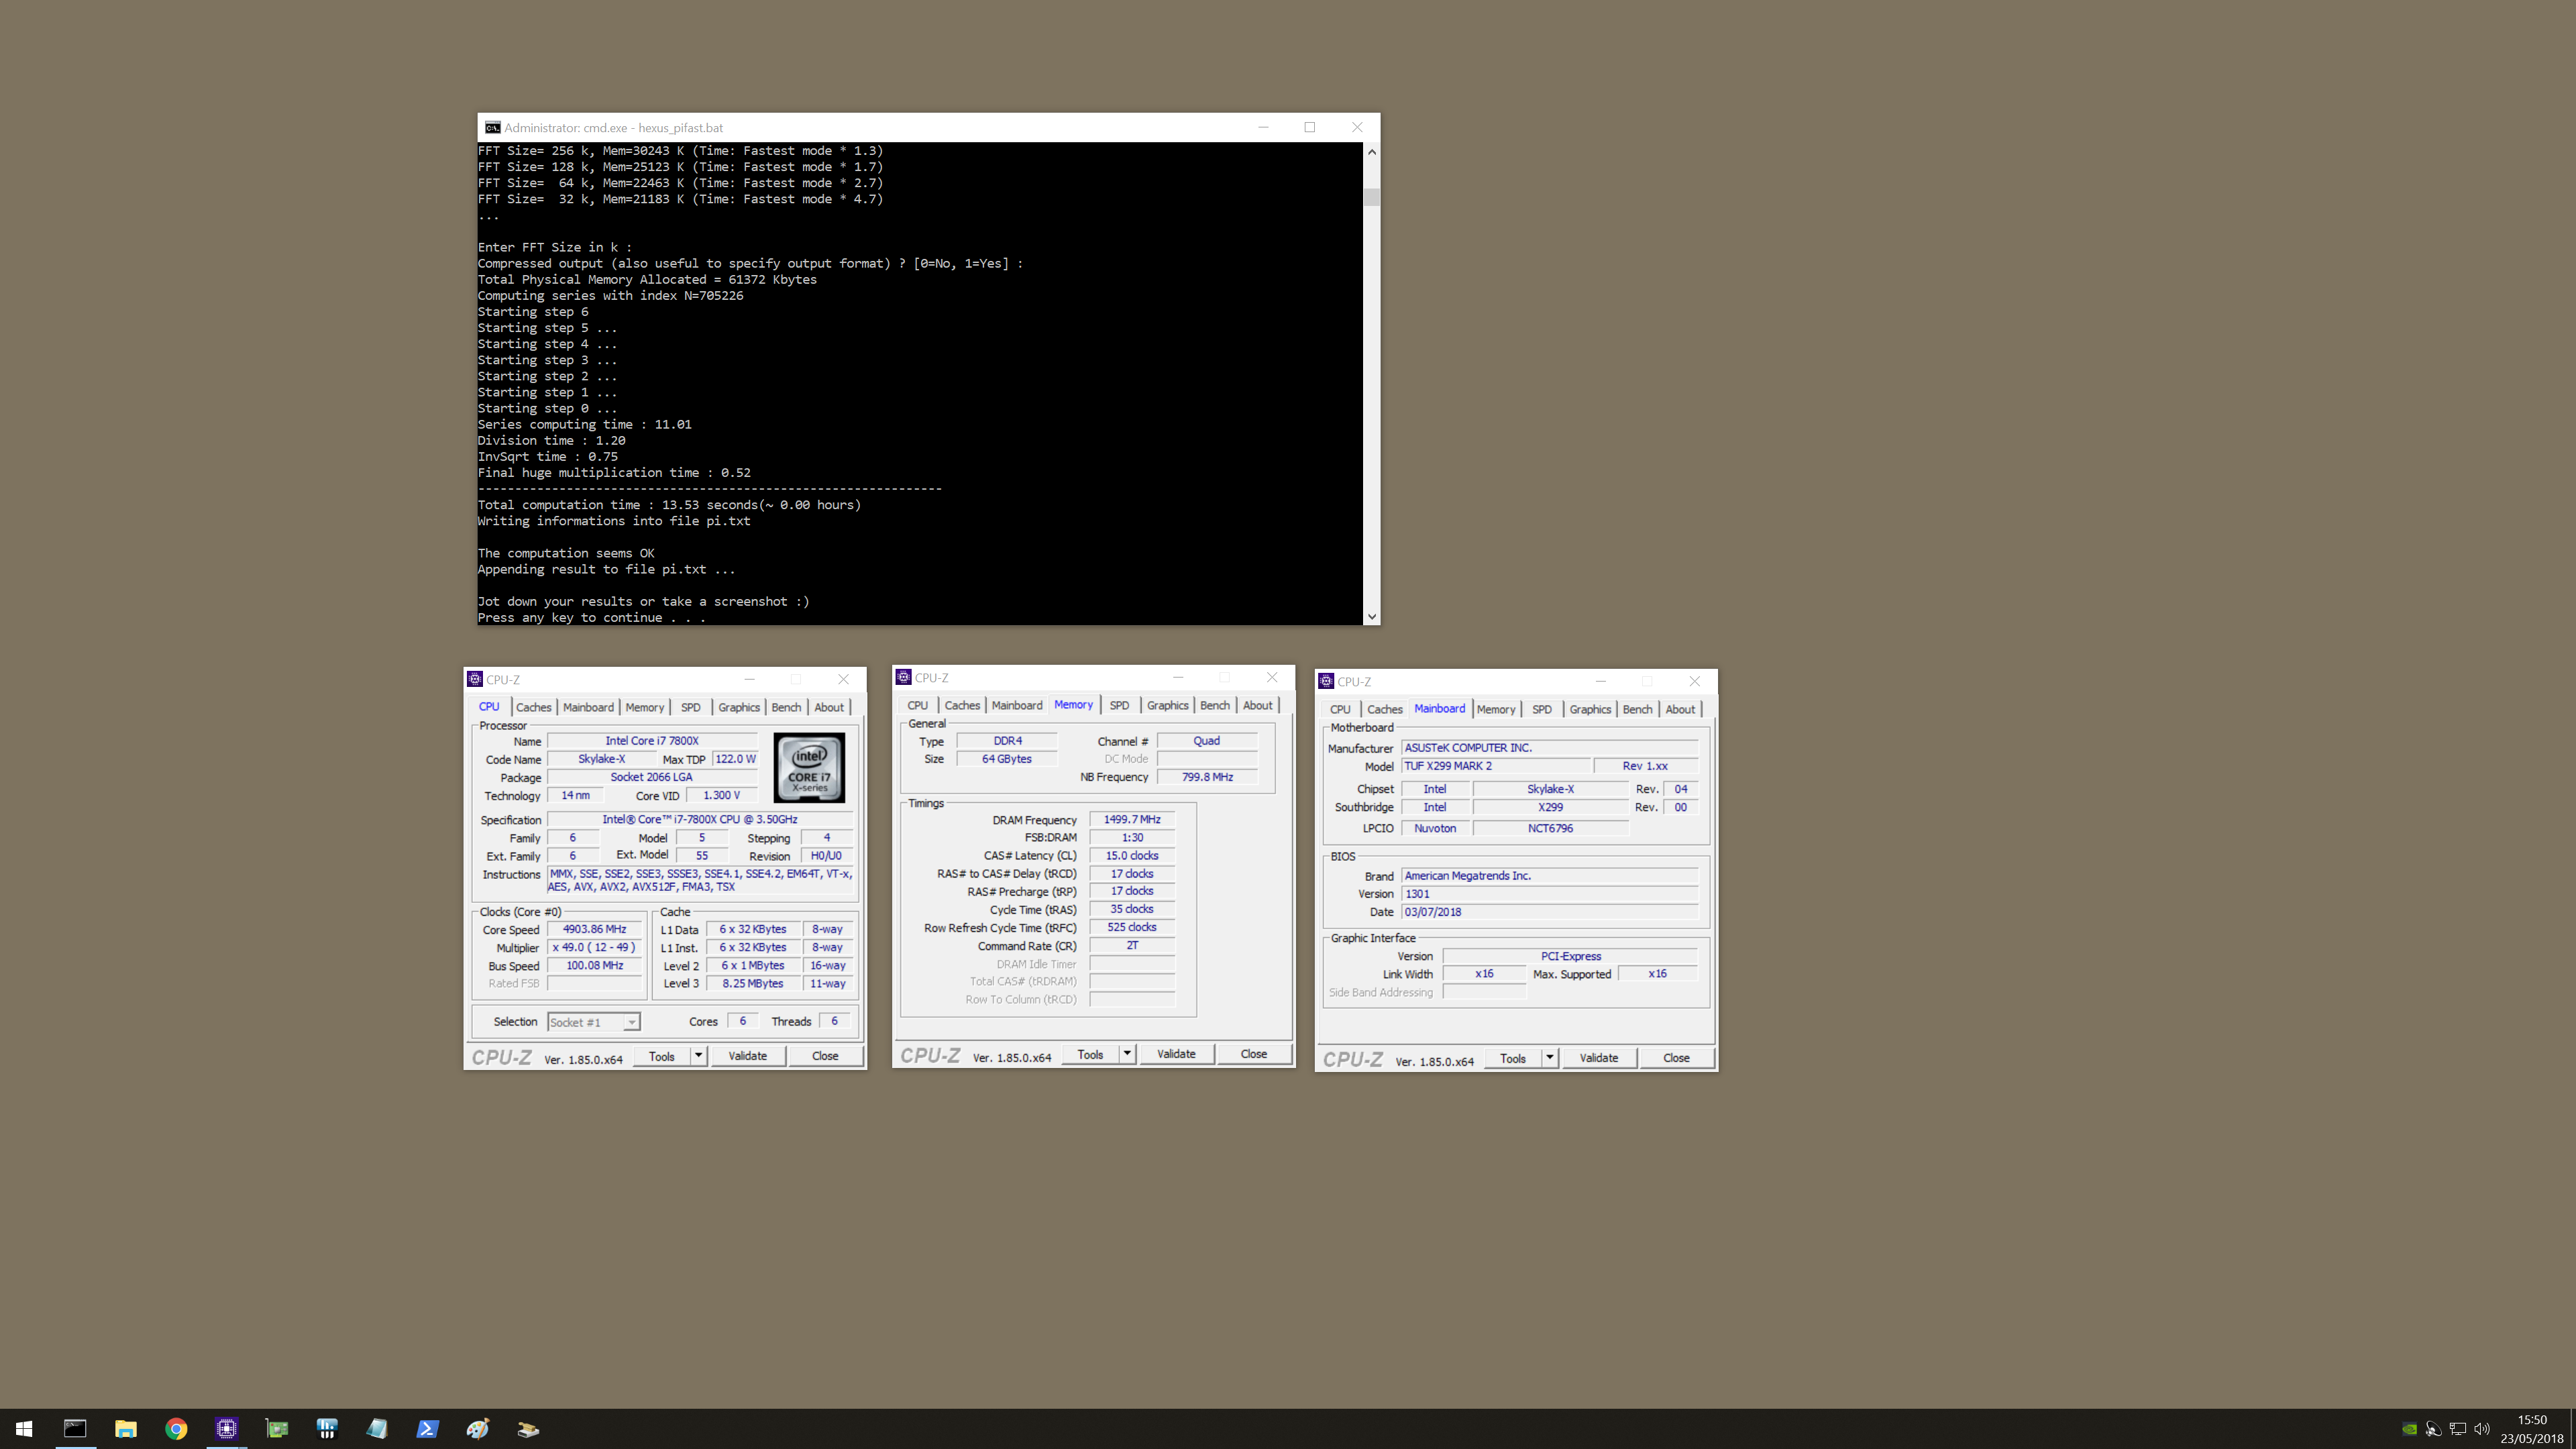The width and height of the screenshot is (2576, 1449).
Task: Switch to Memory tab in the Mainboard window
Action: [1496, 709]
